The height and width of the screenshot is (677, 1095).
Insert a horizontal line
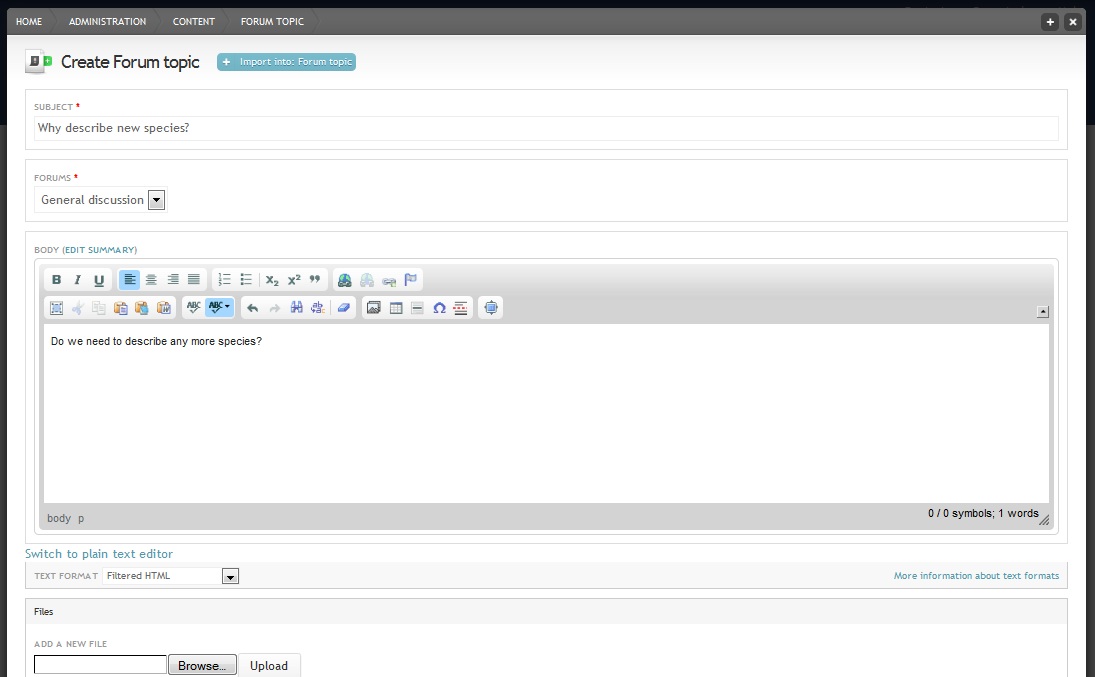[x=417, y=307]
